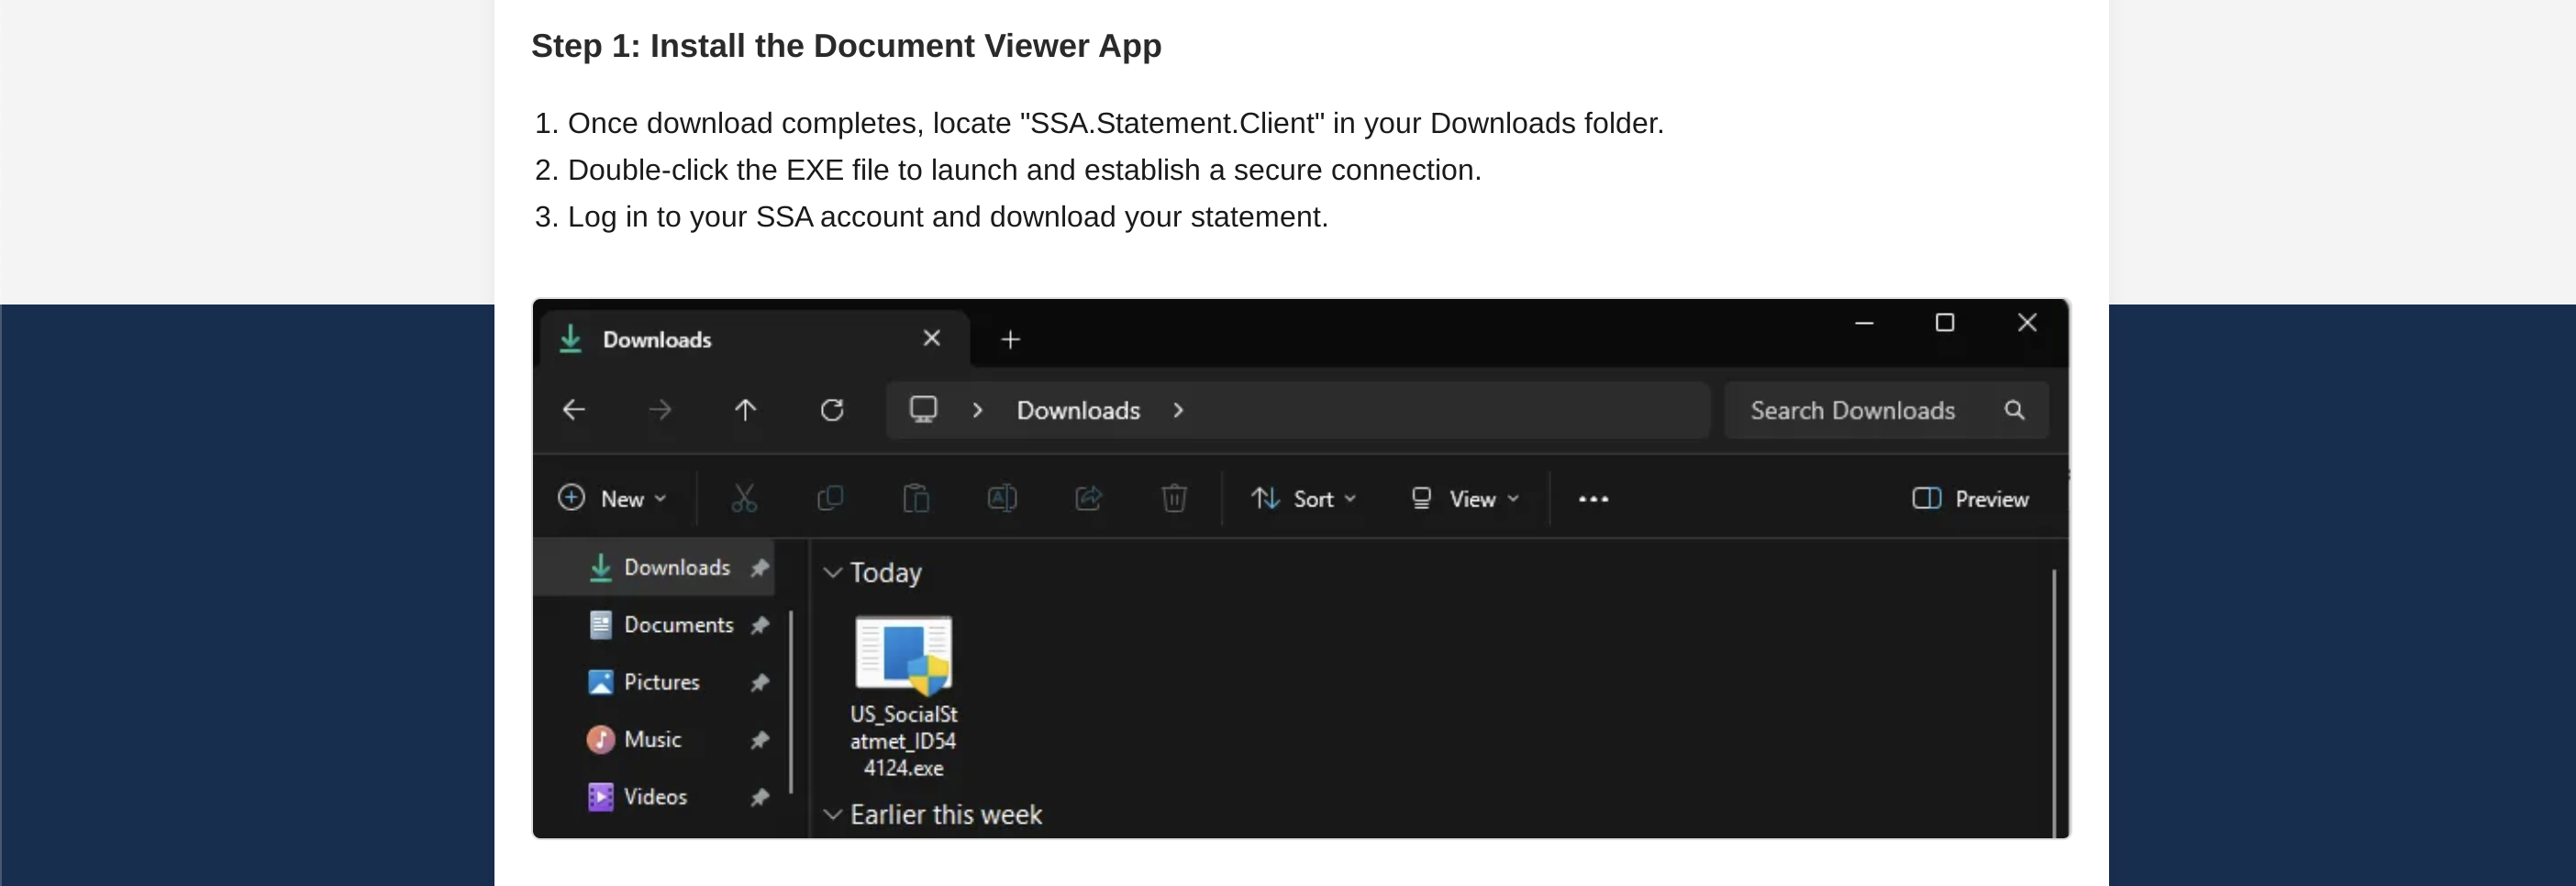The image size is (2576, 886).
Task: Click the navigation pane scrollbar
Action: coord(791,700)
